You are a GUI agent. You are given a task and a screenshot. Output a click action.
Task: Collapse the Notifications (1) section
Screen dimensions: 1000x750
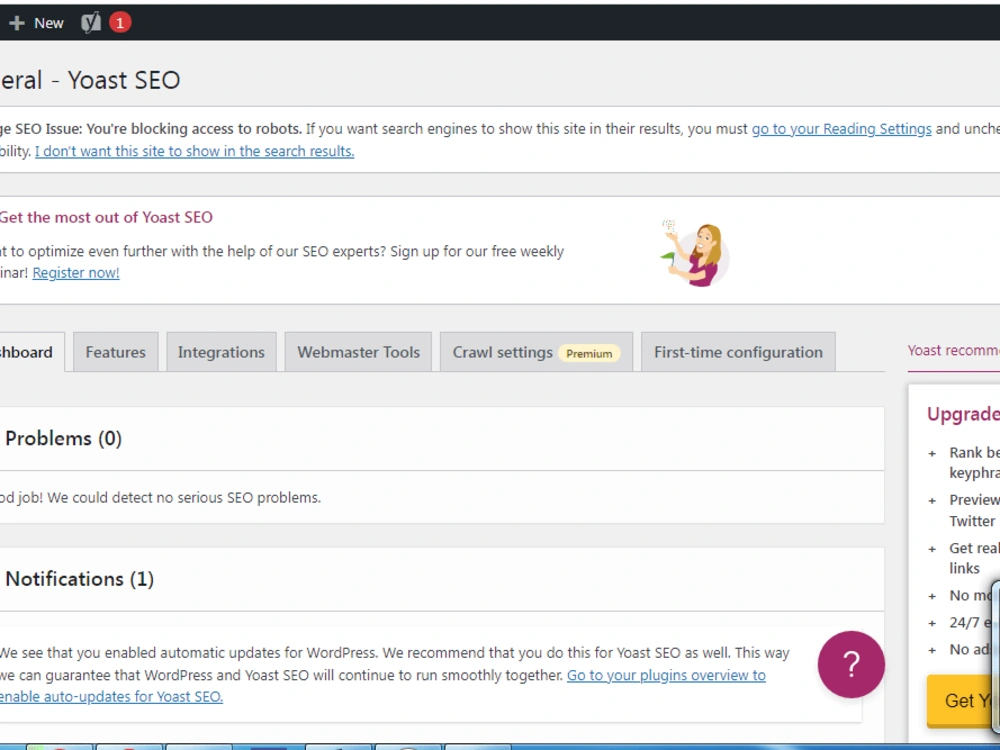click(442, 579)
